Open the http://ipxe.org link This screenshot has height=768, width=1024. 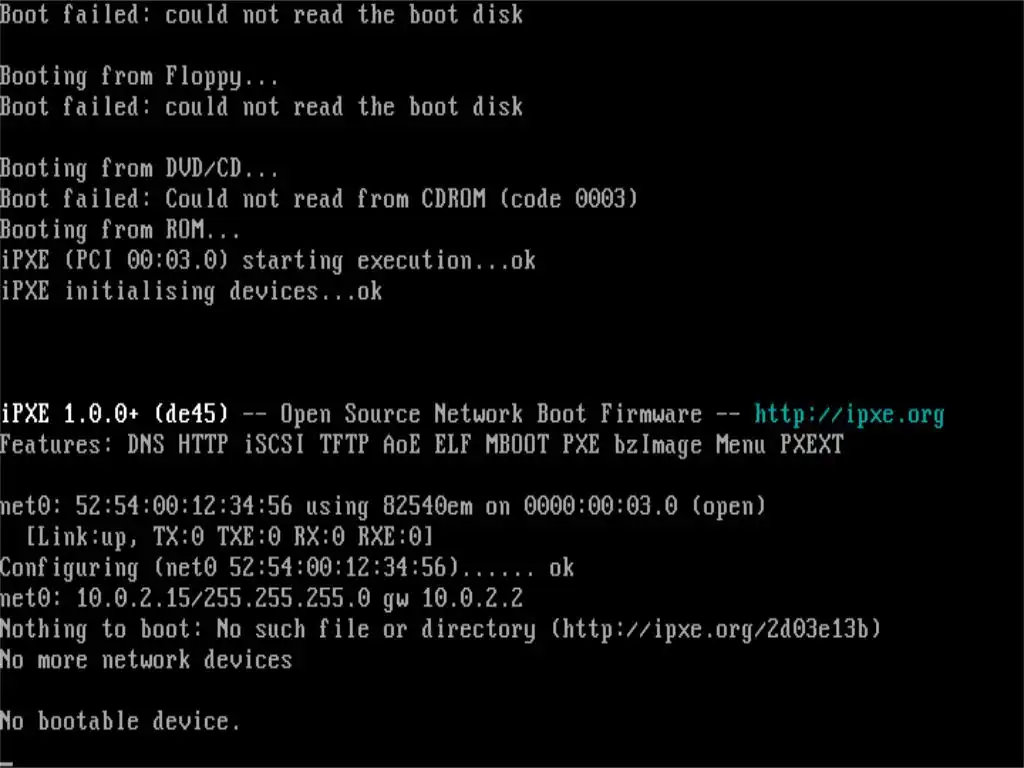(x=849, y=415)
